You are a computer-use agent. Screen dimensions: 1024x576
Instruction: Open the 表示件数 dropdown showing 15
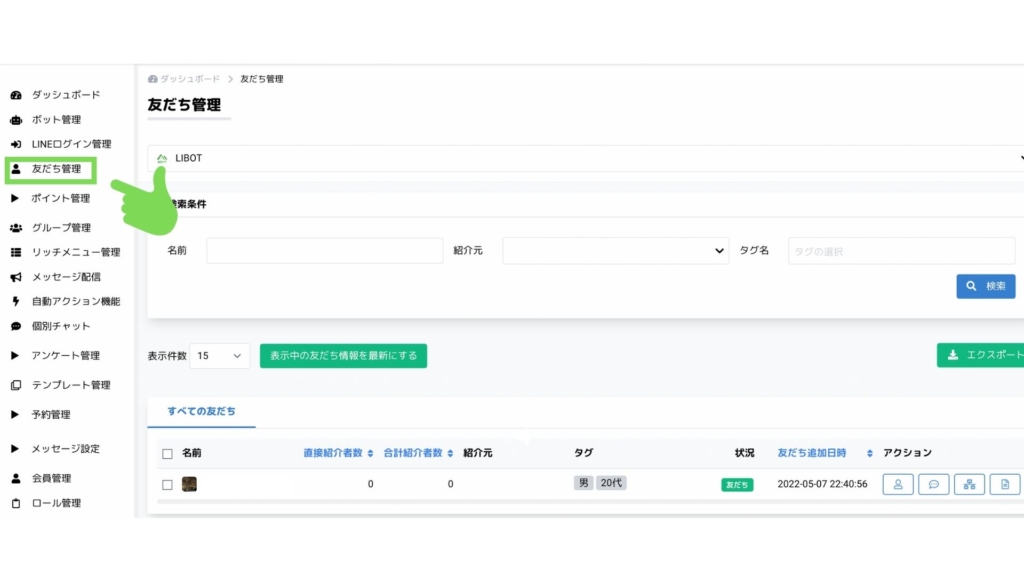pyautogui.click(x=219, y=355)
